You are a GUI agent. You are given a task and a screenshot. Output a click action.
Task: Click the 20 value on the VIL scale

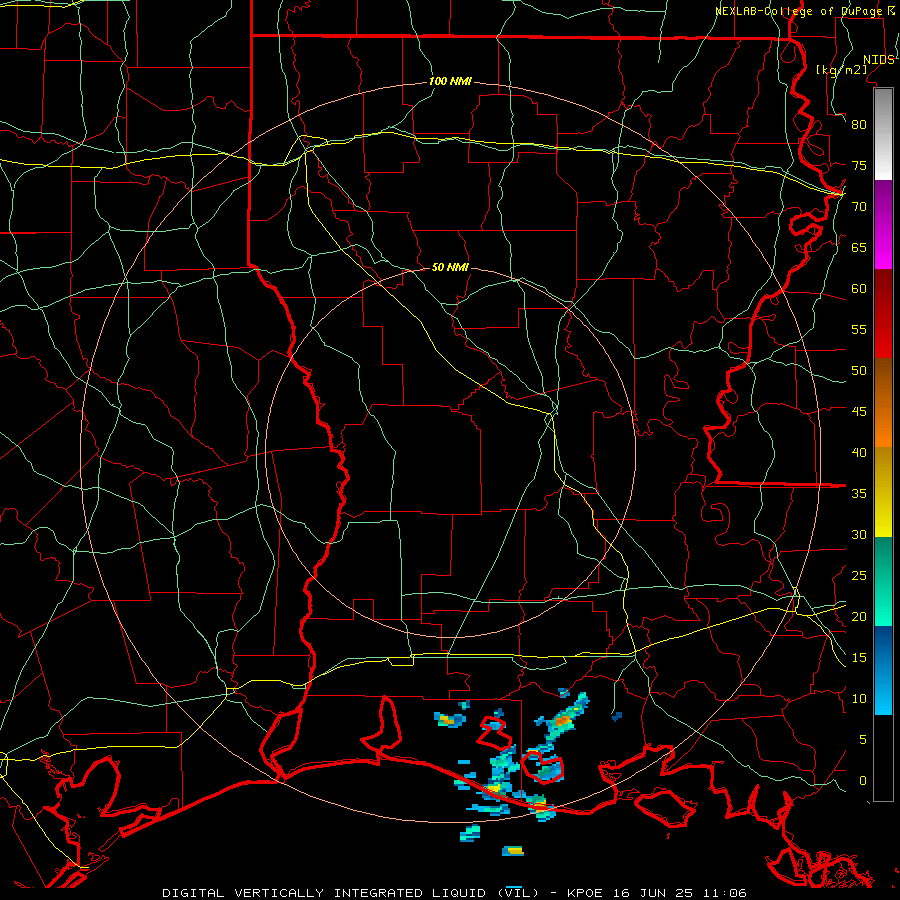[859, 617]
